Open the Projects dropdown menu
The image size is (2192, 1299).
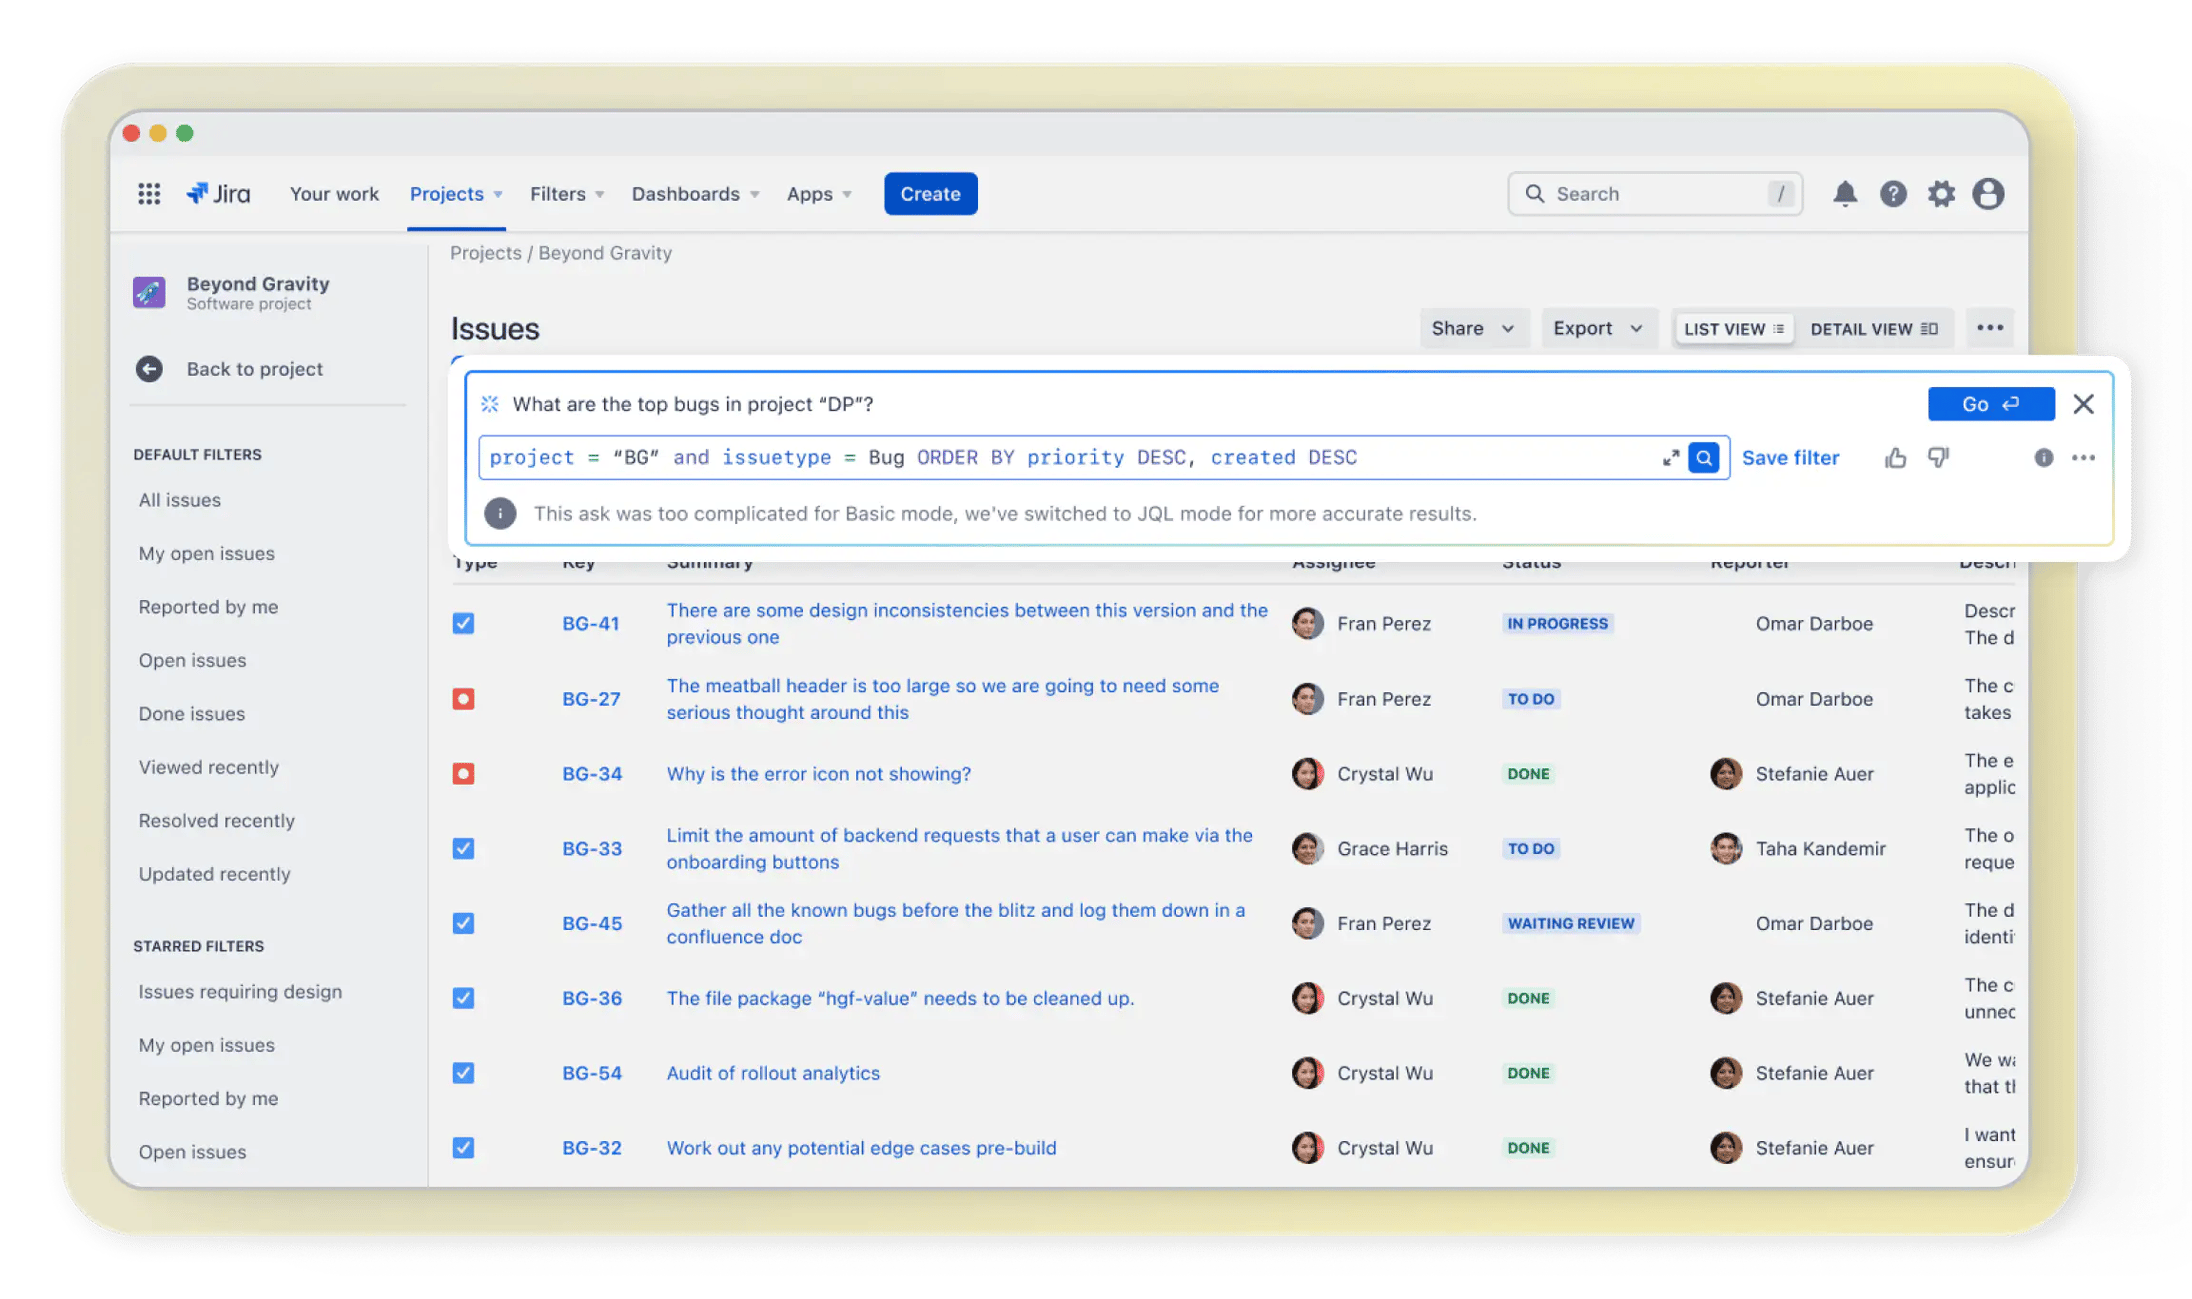point(456,194)
